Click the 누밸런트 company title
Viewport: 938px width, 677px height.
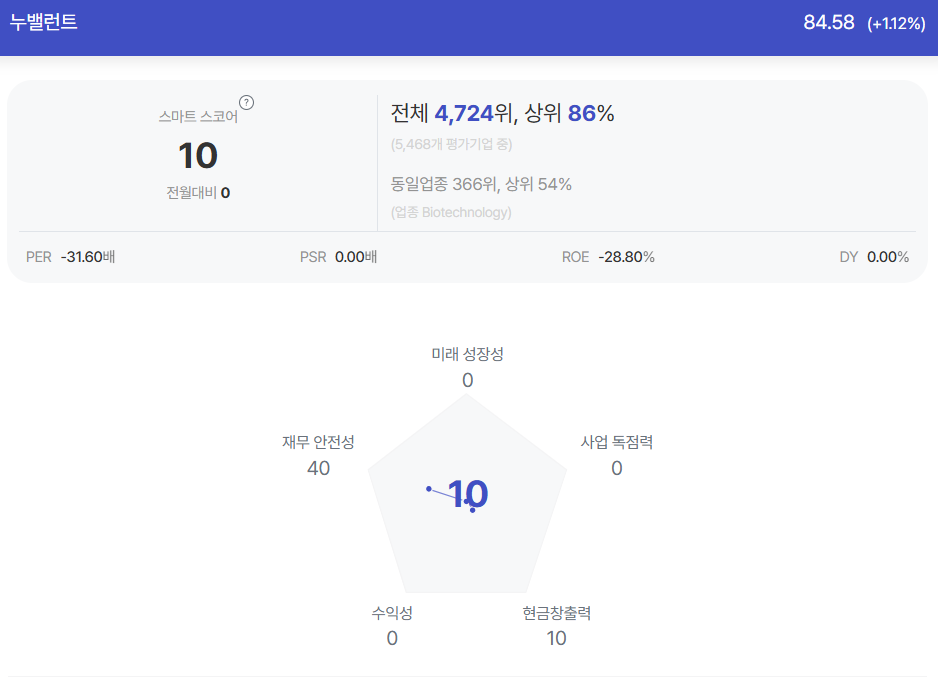coord(44,22)
